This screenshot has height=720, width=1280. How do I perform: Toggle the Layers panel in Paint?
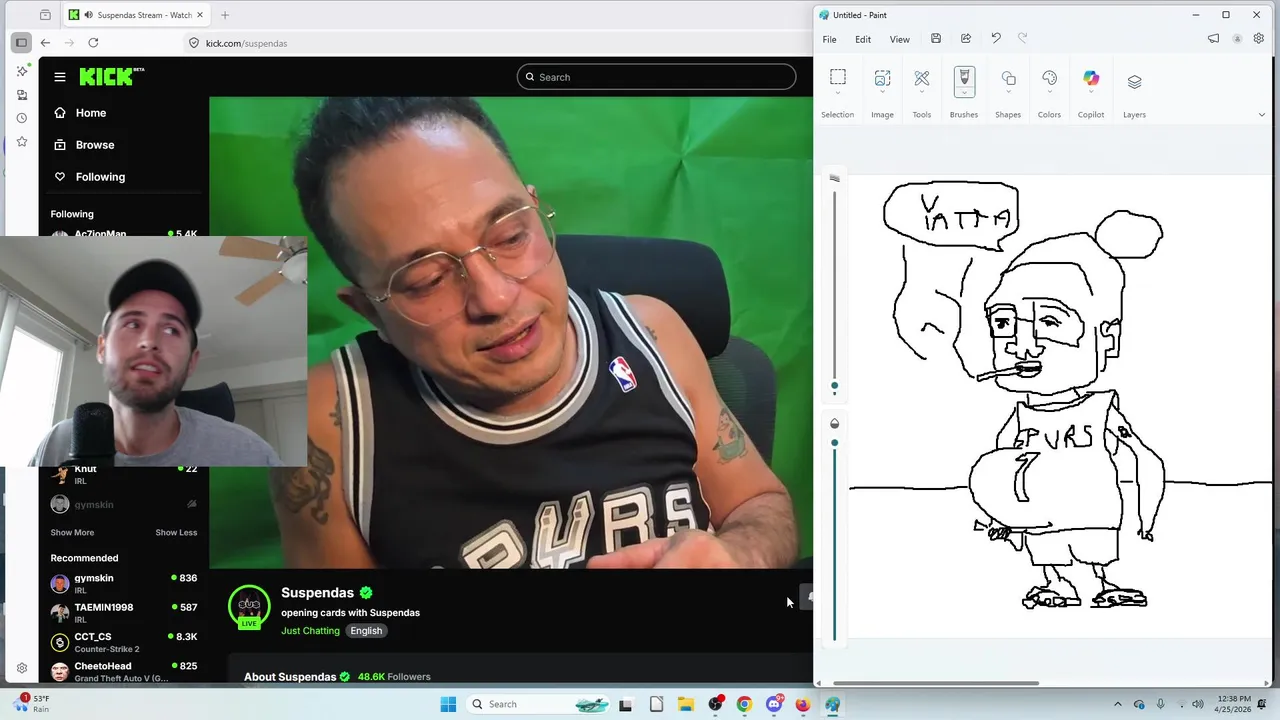click(1134, 82)
